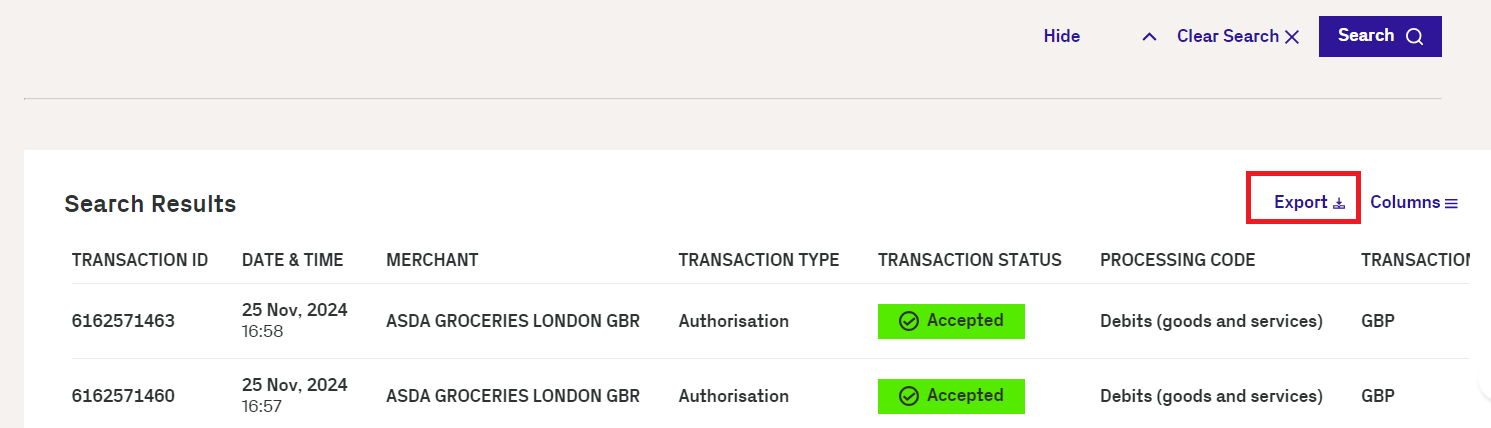Open transaction 6162571463 row
Viewport: 1491px width, 428px height.
(771, 321)
